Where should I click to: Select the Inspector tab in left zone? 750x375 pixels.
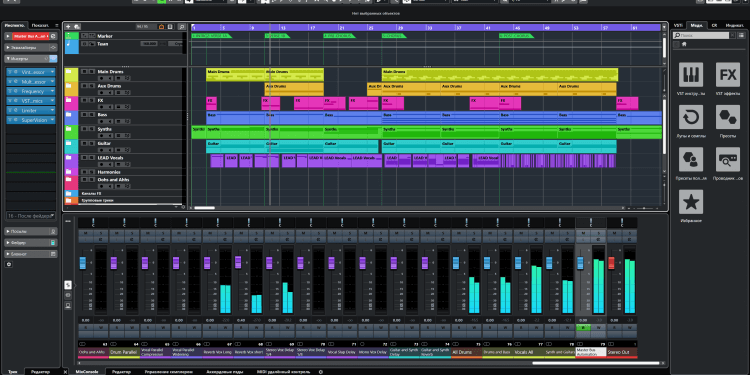14,25
